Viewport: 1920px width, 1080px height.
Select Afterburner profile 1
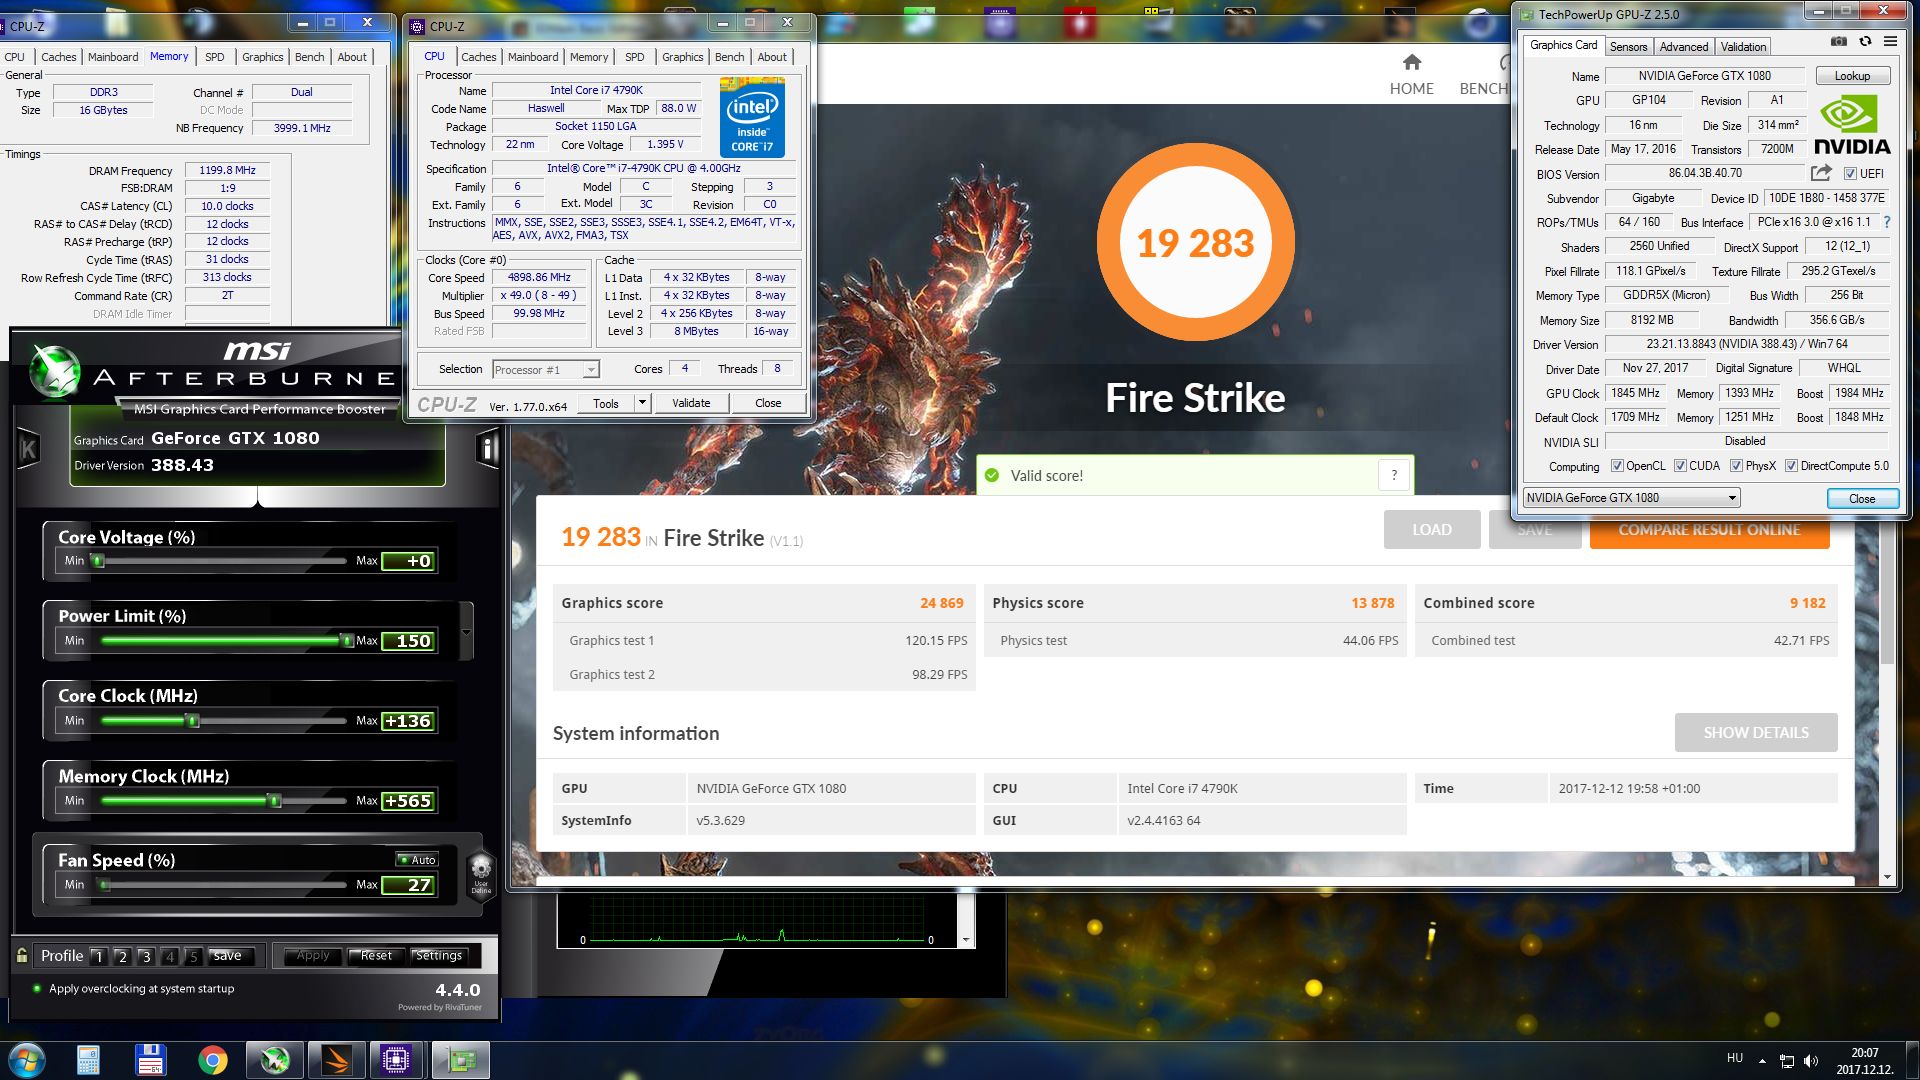pos(99,956)
